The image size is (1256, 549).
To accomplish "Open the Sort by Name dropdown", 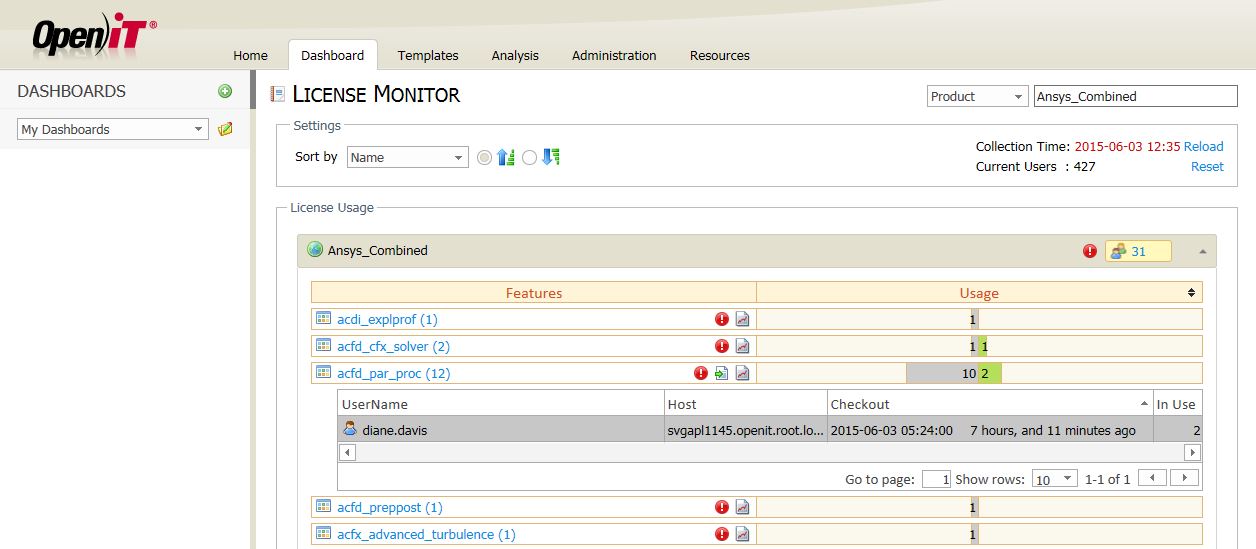I will pos(407,157).
